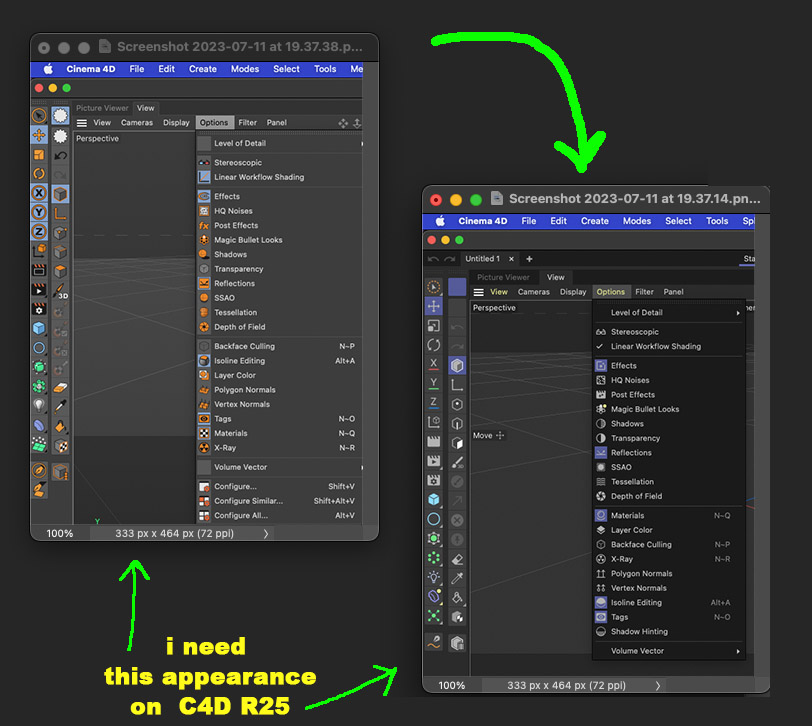Image resolution: width=812 pixels, height=726 pixels.
Task: Open Cameras menu in left viewport
Action: coord(137,123)
